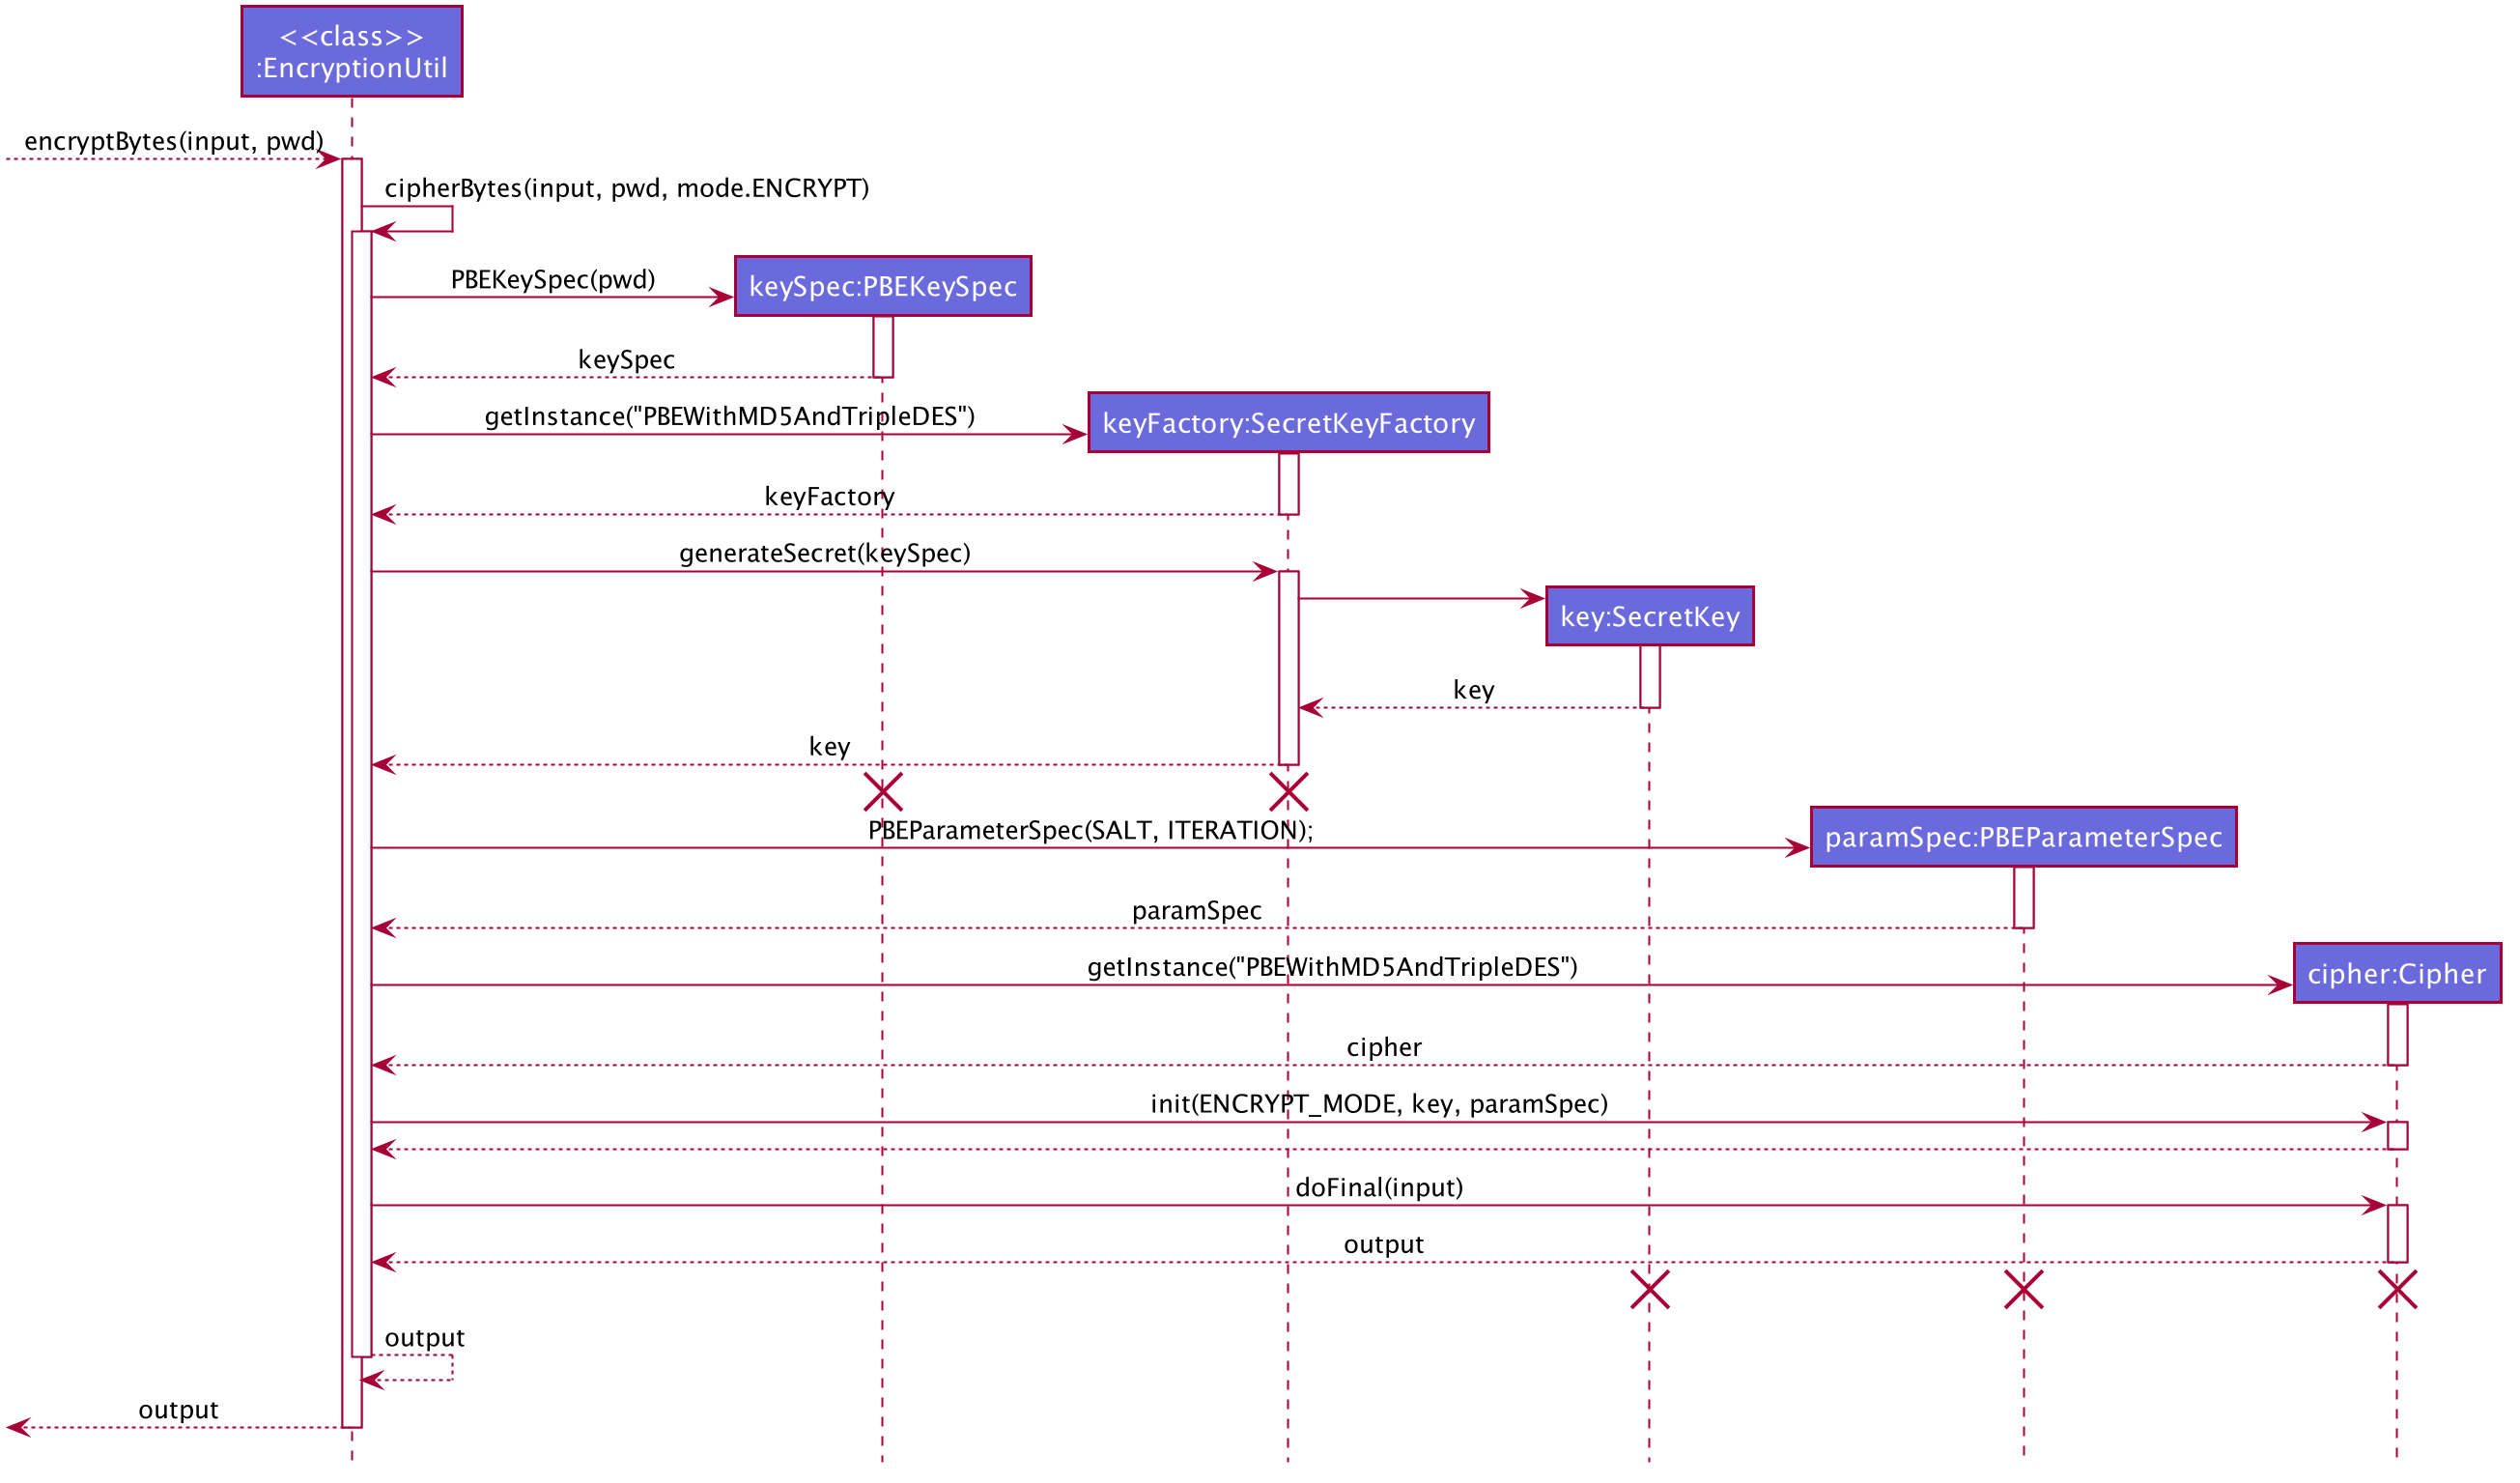Select the 'cipherBytes(input, pwd, mode.ENCRYPT)' self-call label
This screenshot has width=2520, height=1483.
pyautogui.click(x=629, y=189)
